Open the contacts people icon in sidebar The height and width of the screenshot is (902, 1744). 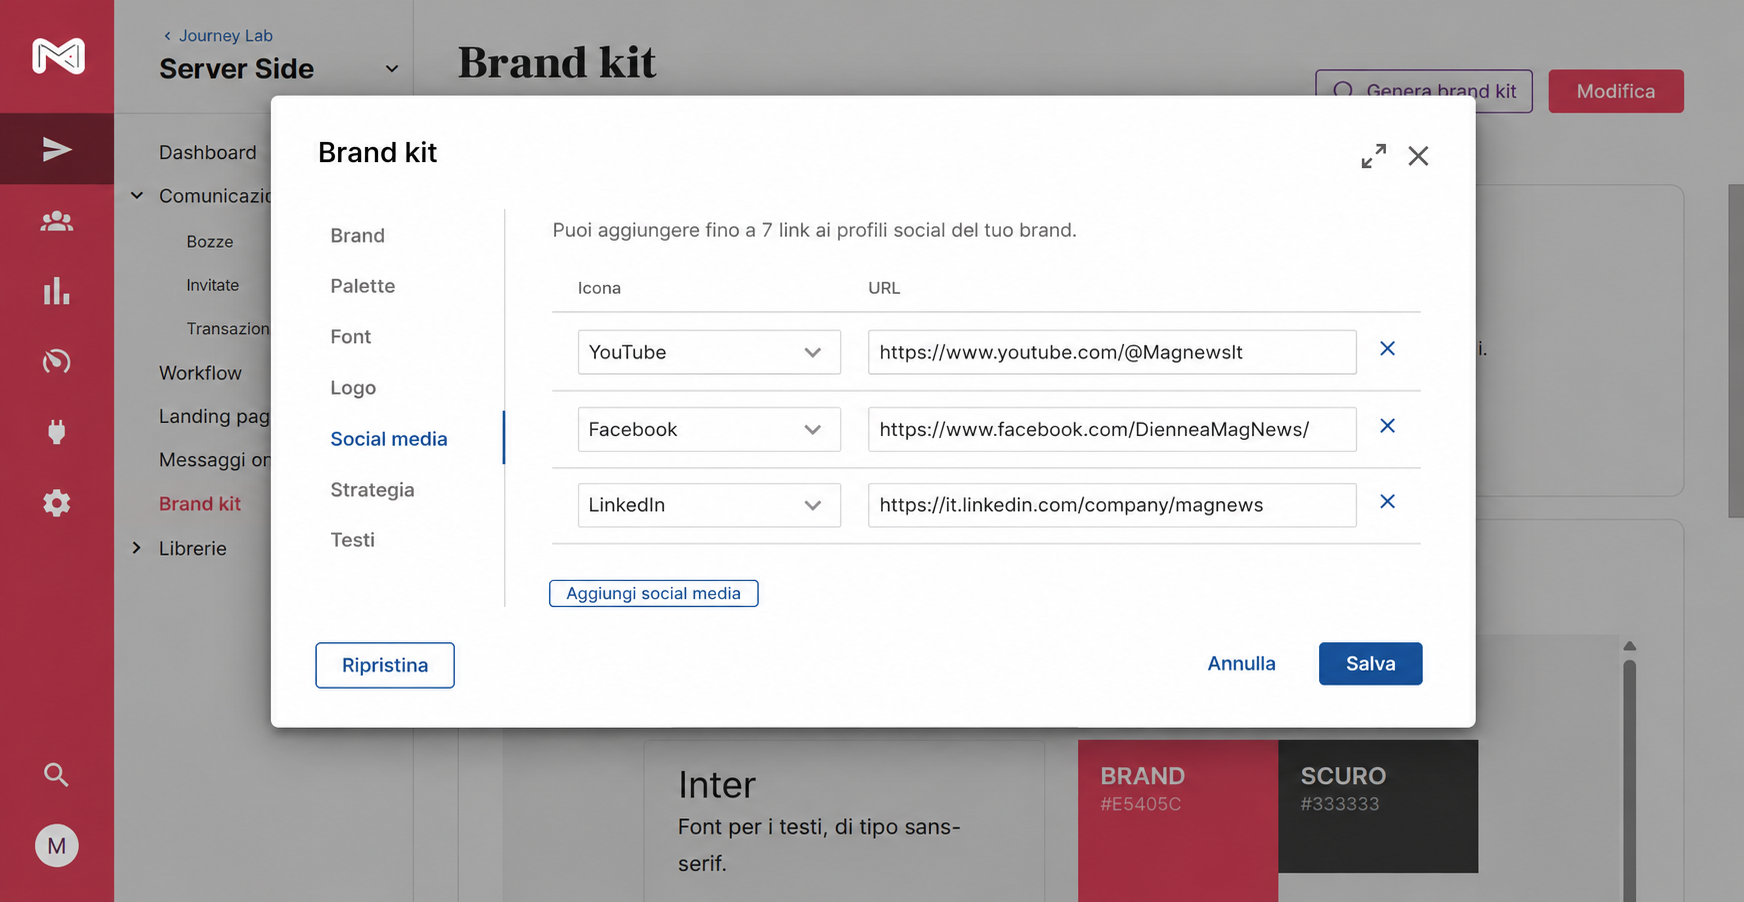click(57, 221)
